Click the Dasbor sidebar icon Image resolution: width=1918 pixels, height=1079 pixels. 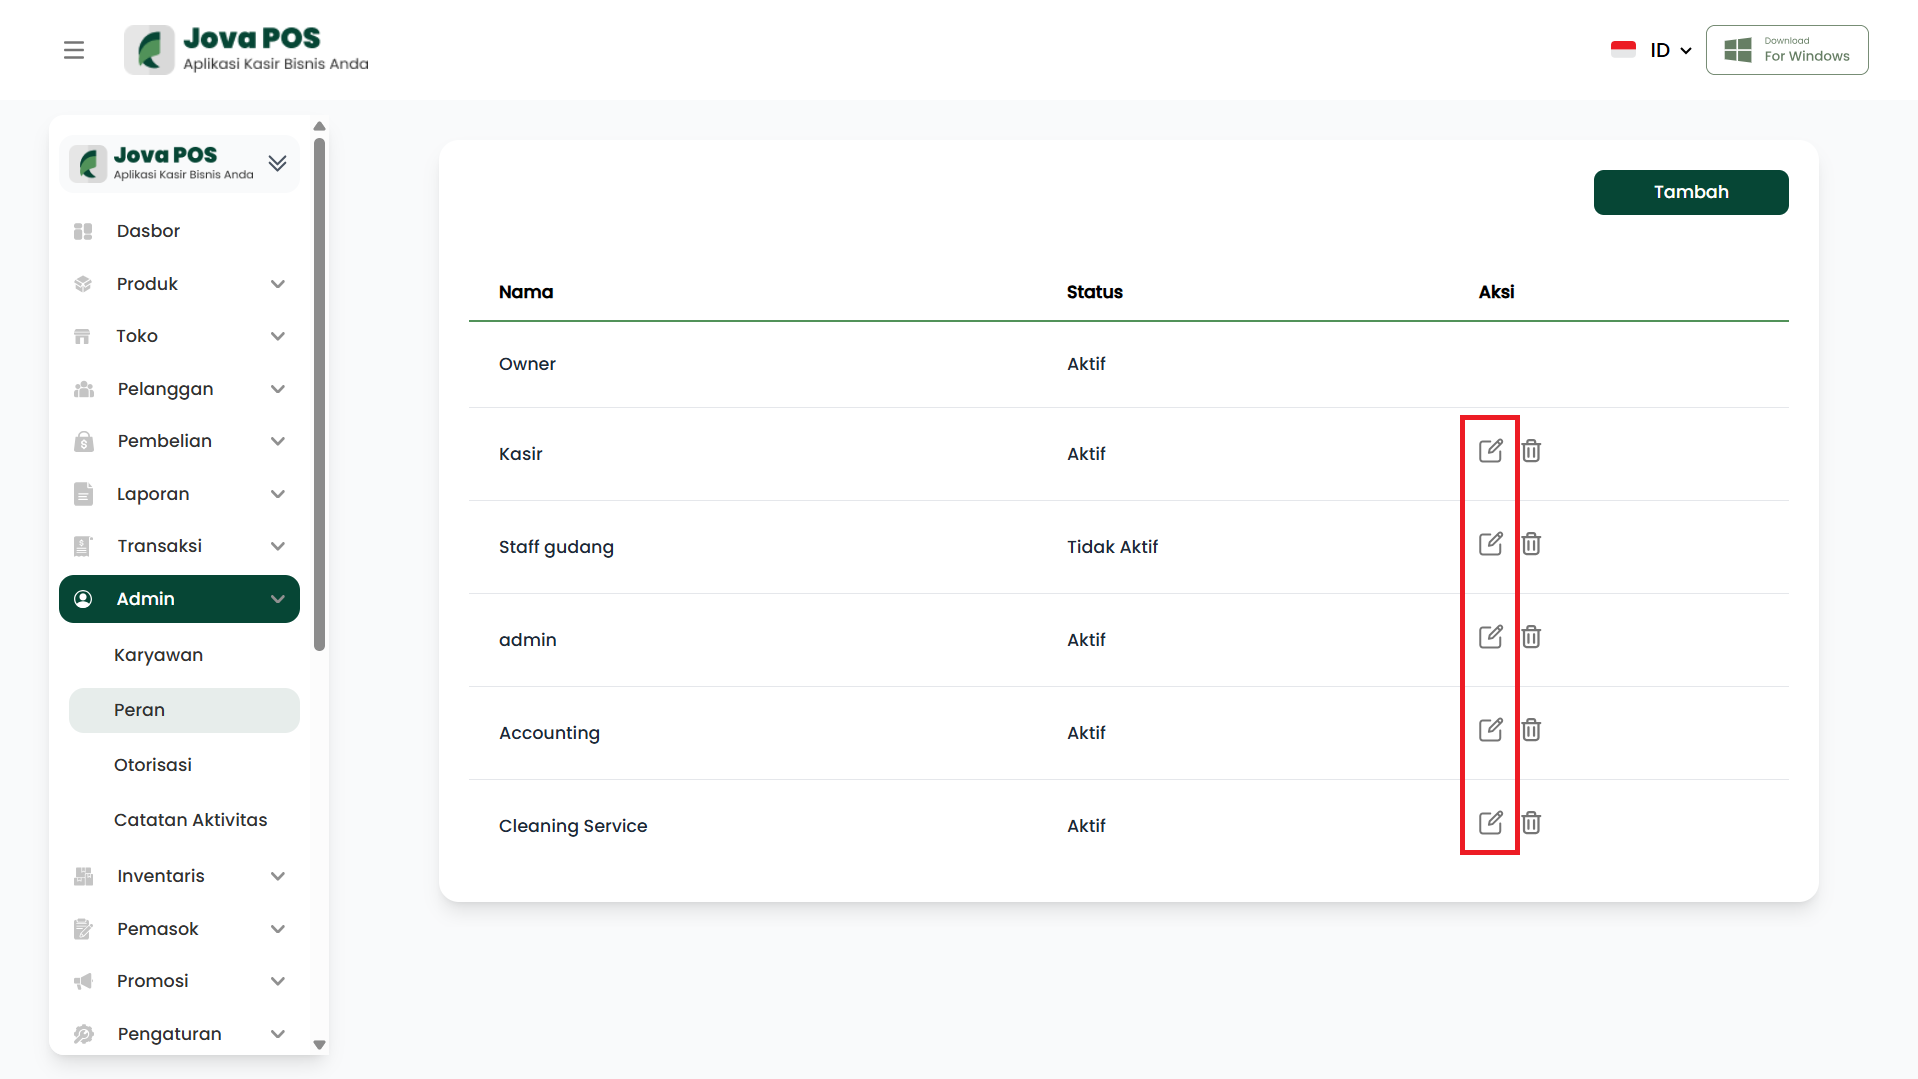click(83, 232)
